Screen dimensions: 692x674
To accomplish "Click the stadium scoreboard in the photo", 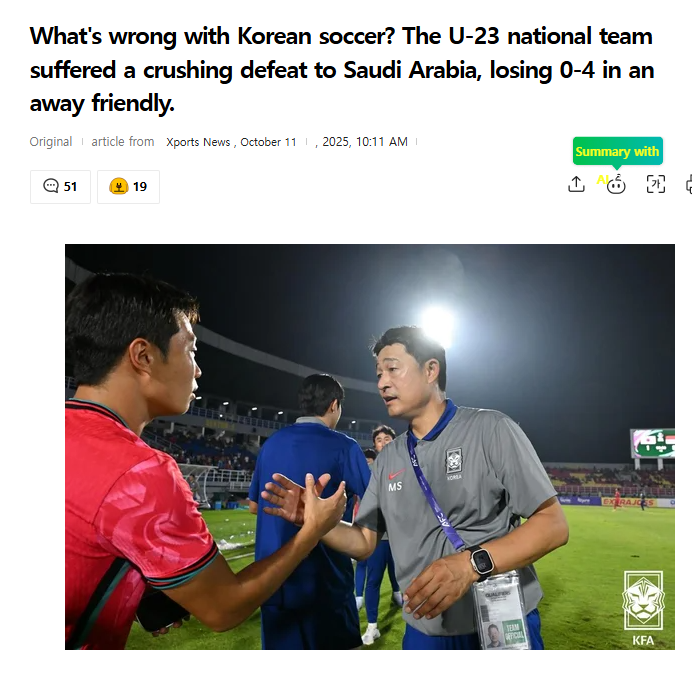I will 652,443.
